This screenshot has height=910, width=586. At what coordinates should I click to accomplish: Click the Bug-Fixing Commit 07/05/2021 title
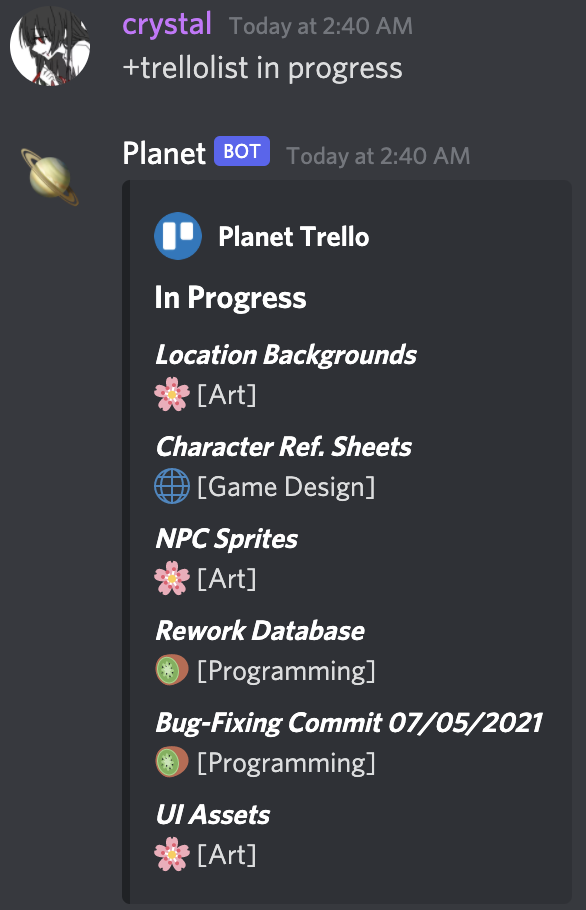coord(349,722)
